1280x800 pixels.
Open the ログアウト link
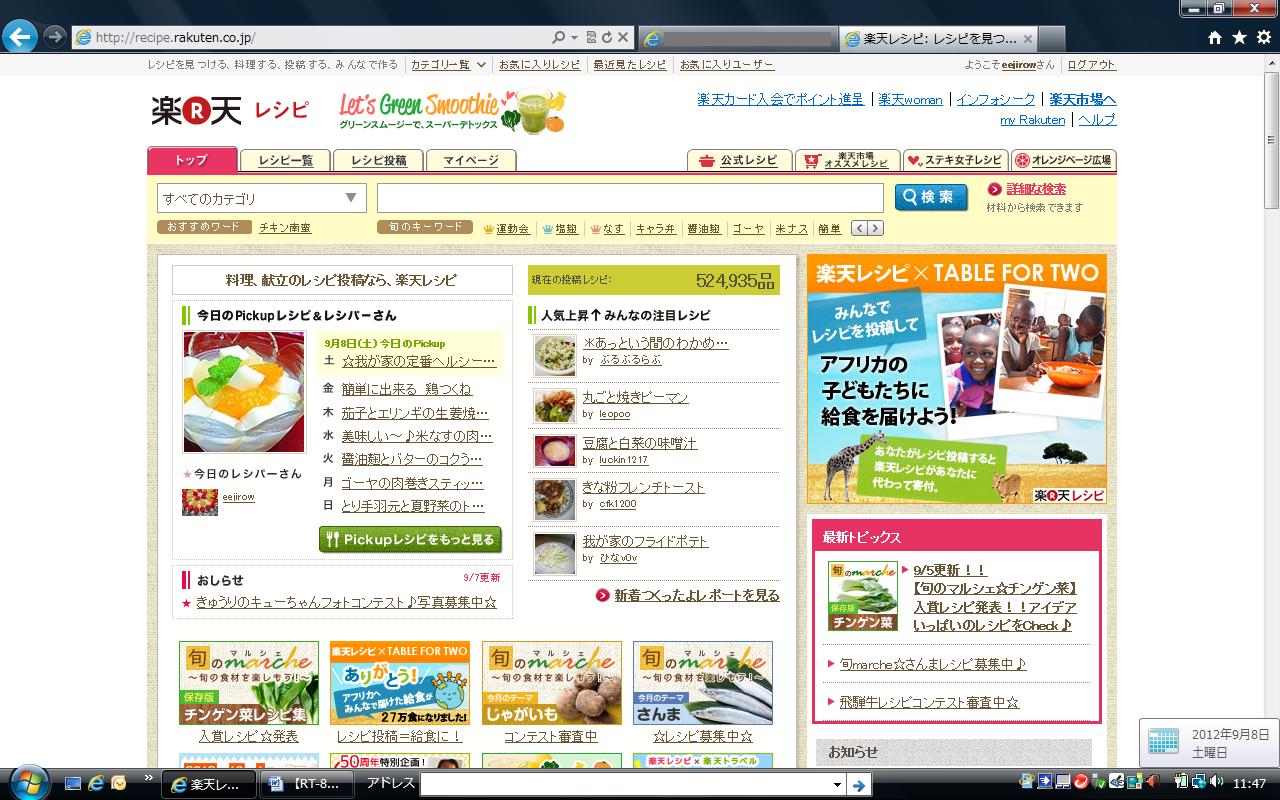[1091, 65]
